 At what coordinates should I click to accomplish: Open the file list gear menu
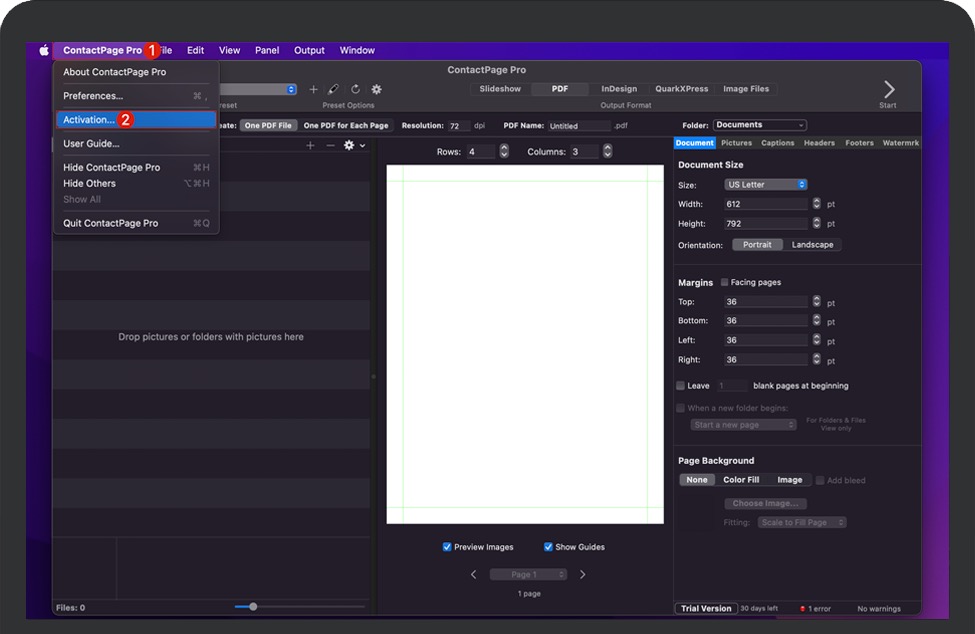354,145
